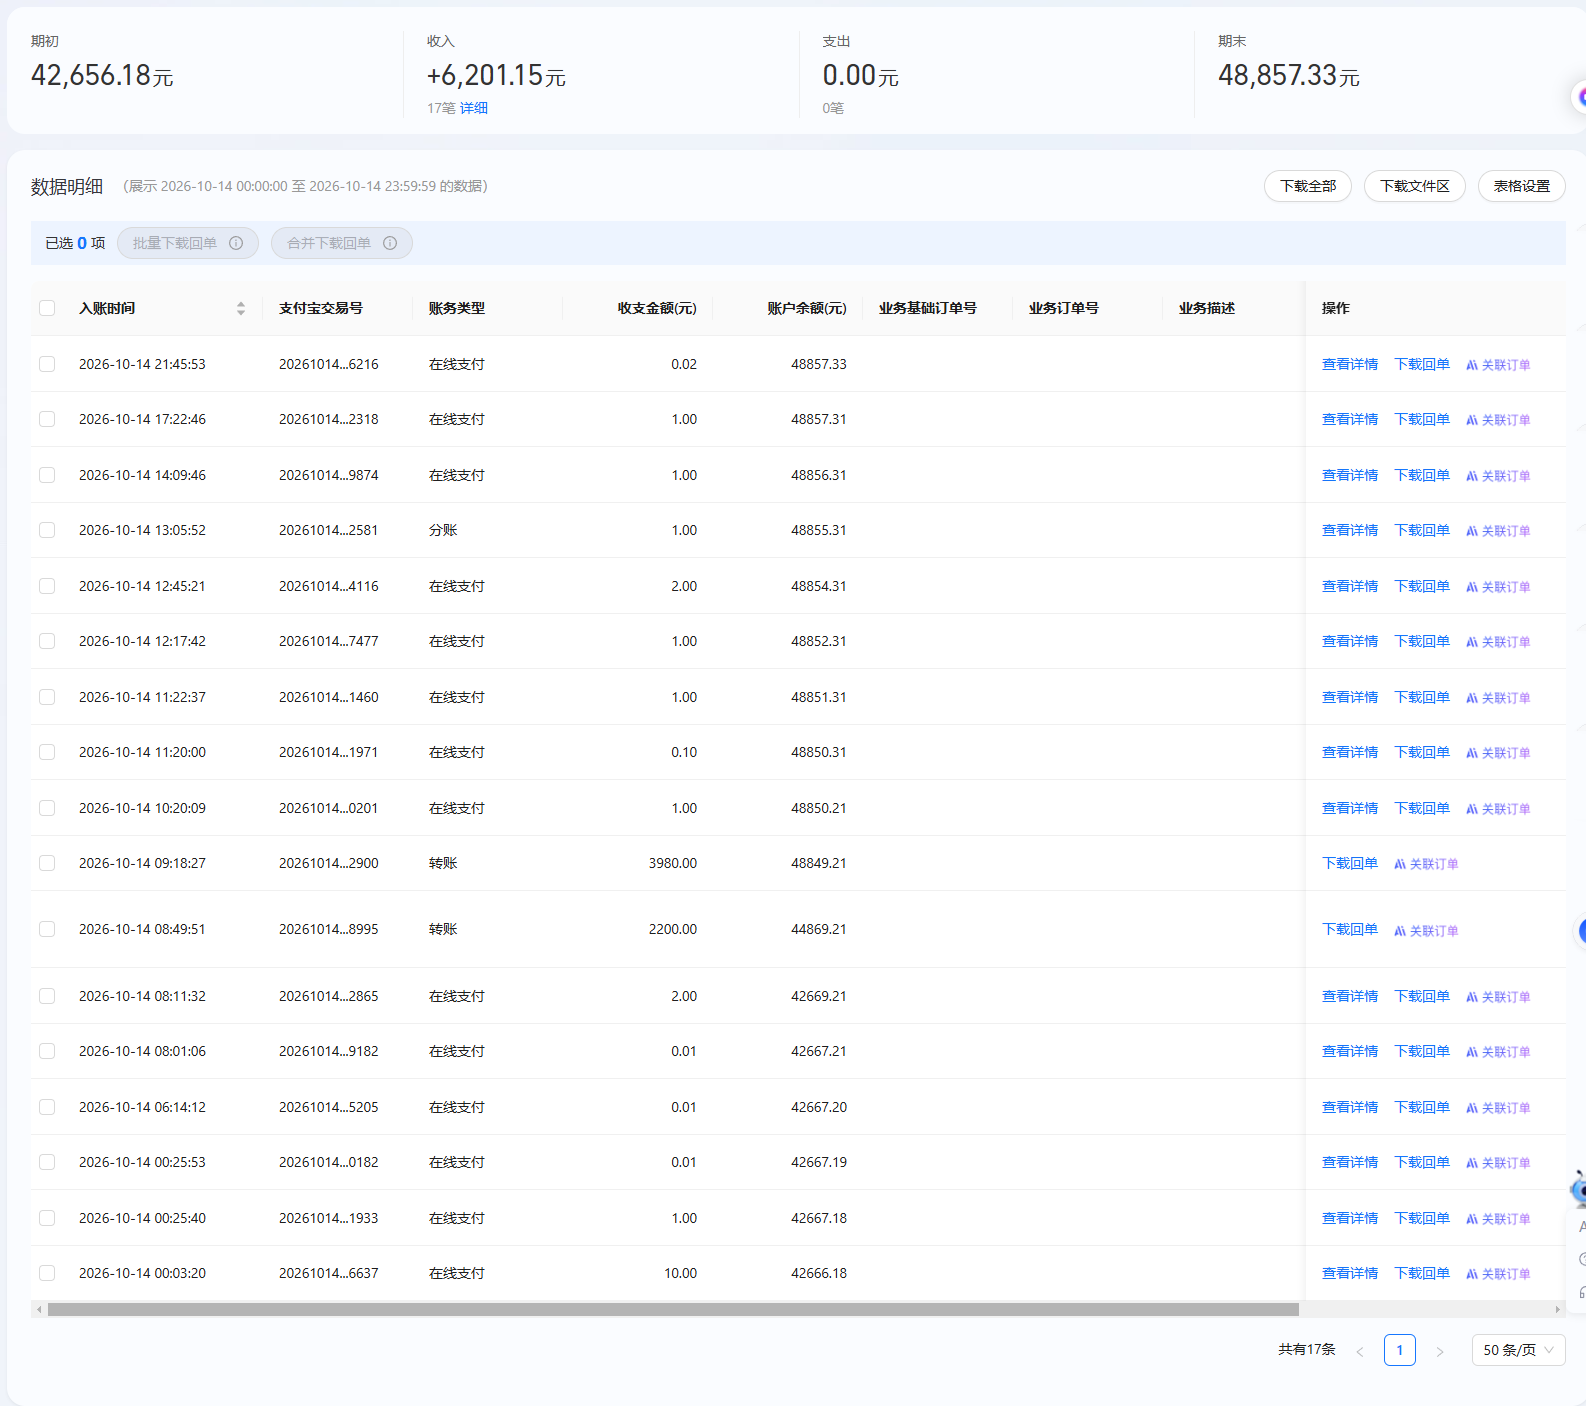This screenshot has width=1586, height=1406.
Task: Click transaction number 20261014...4116
Action: coord(329,586)
